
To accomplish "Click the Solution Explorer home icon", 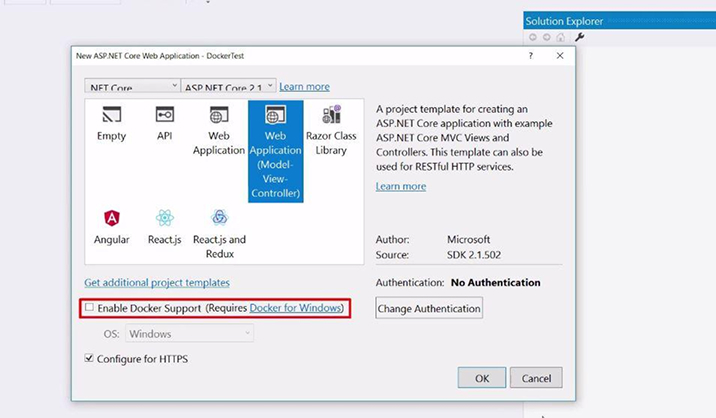I will coord(561,37).
